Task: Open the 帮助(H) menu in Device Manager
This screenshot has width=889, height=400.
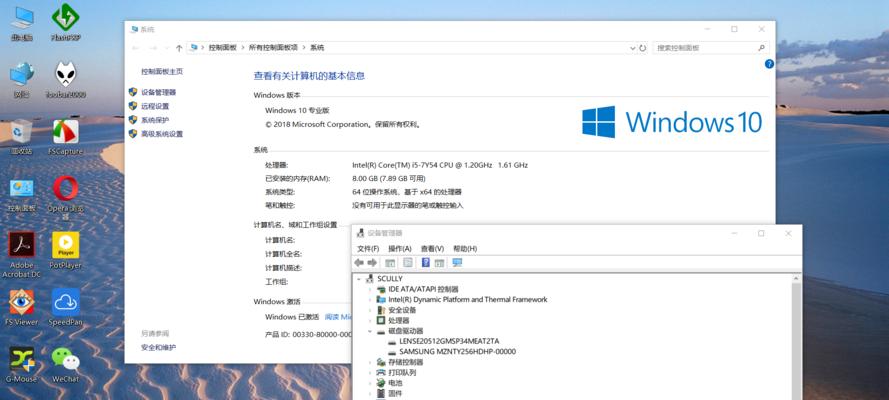Action: point(465,249)
